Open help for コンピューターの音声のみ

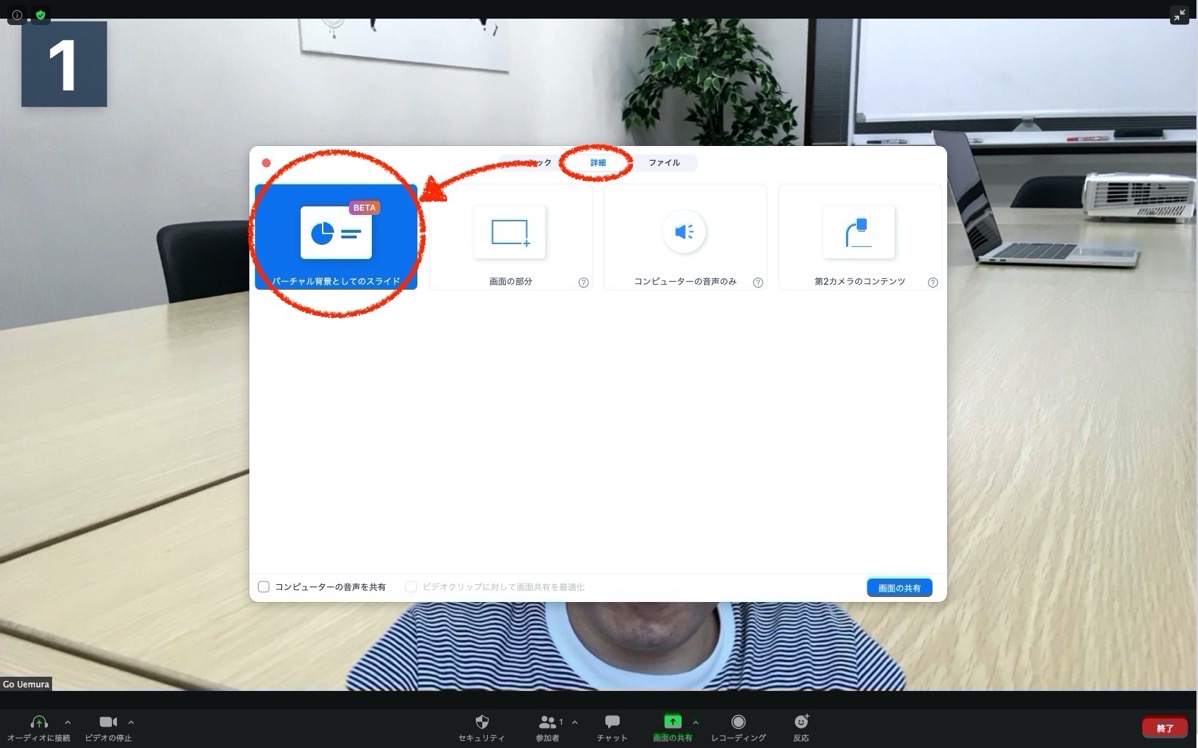(x=758, y=283)
